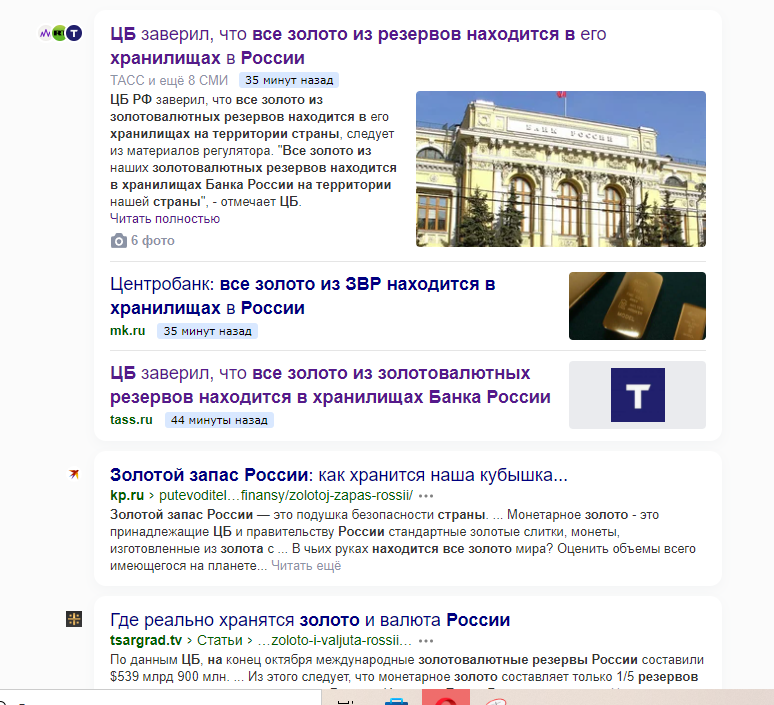Click the Статьи breadcrumb in the tsargrad result
The width and height of the screenshot is (774, 705).
pyautogui.click(x=220, y=640)
